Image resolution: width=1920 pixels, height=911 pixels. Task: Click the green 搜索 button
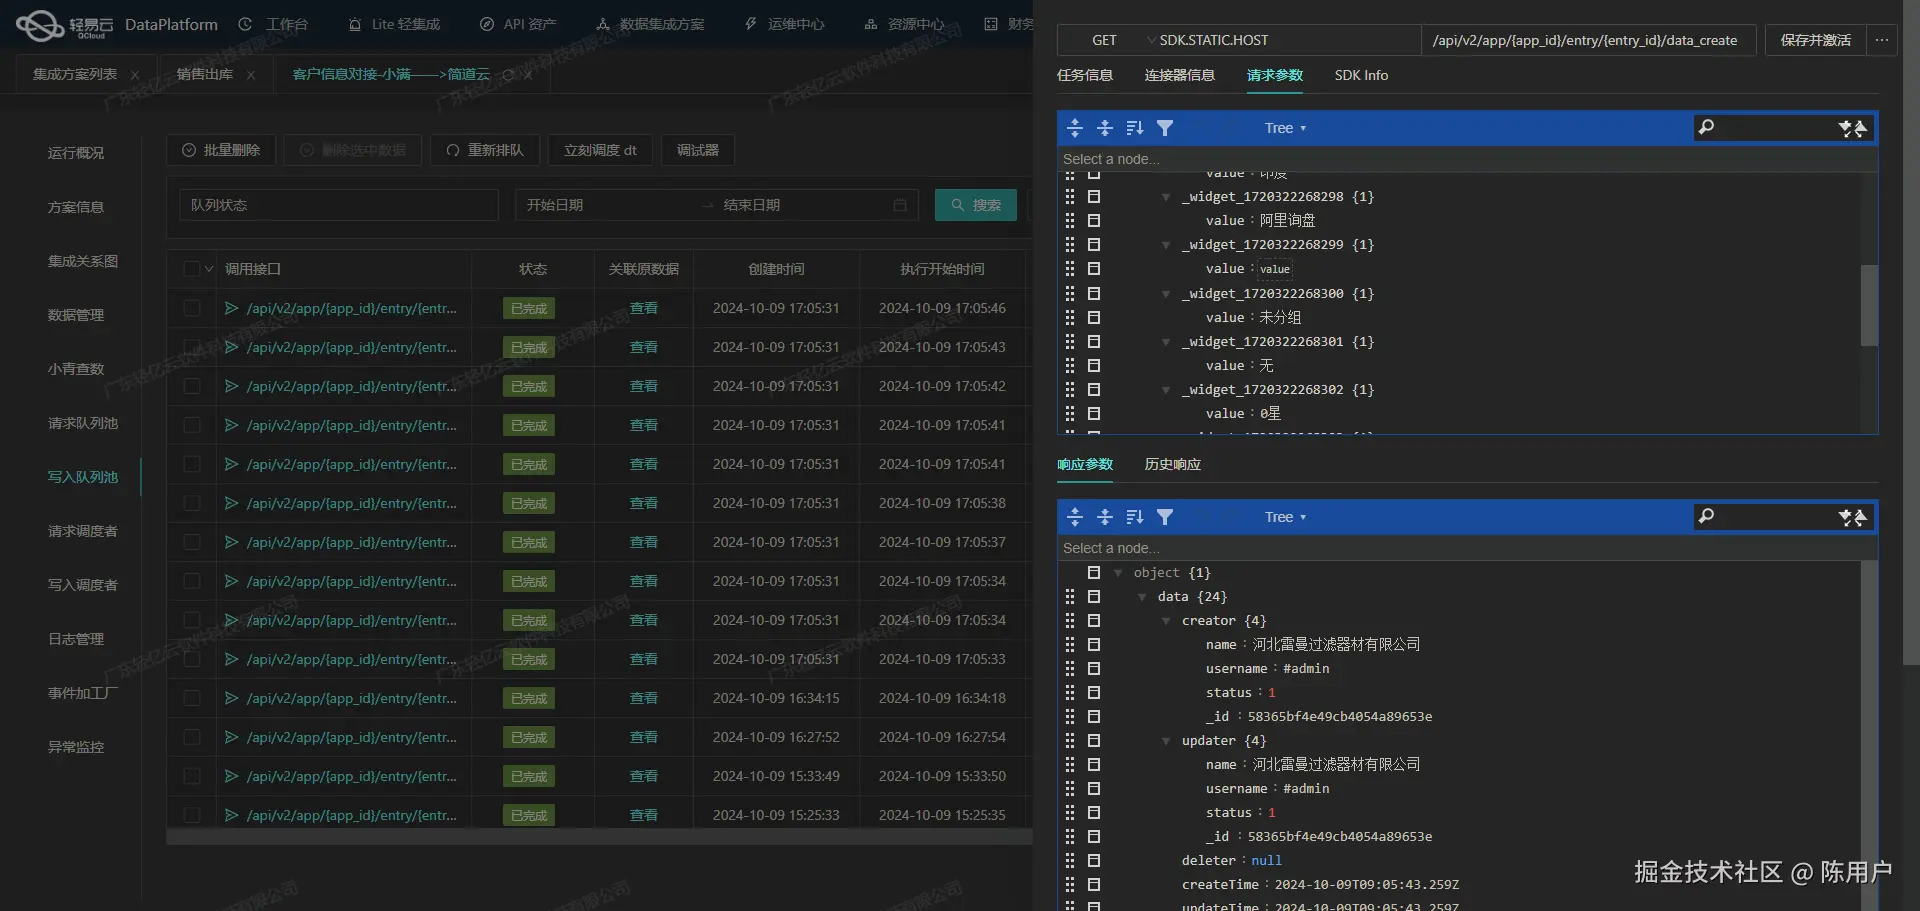pos(976,205)
